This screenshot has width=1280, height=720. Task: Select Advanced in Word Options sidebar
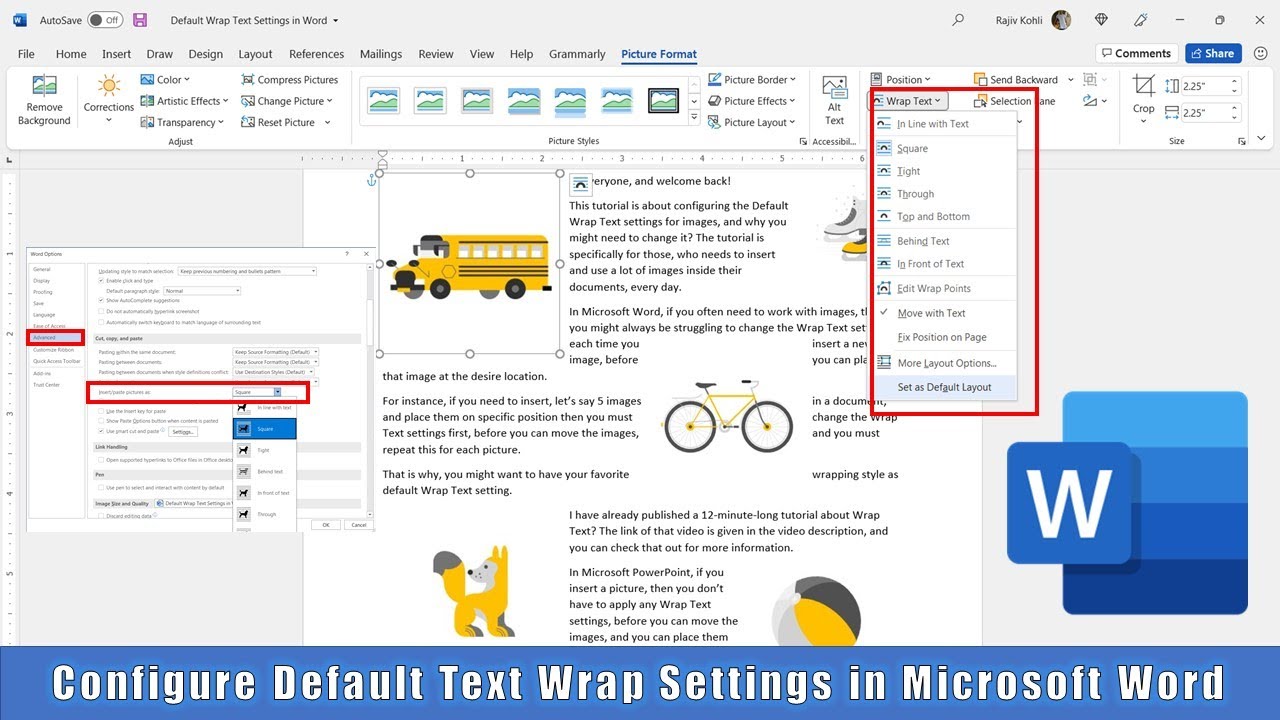point(56,338)
